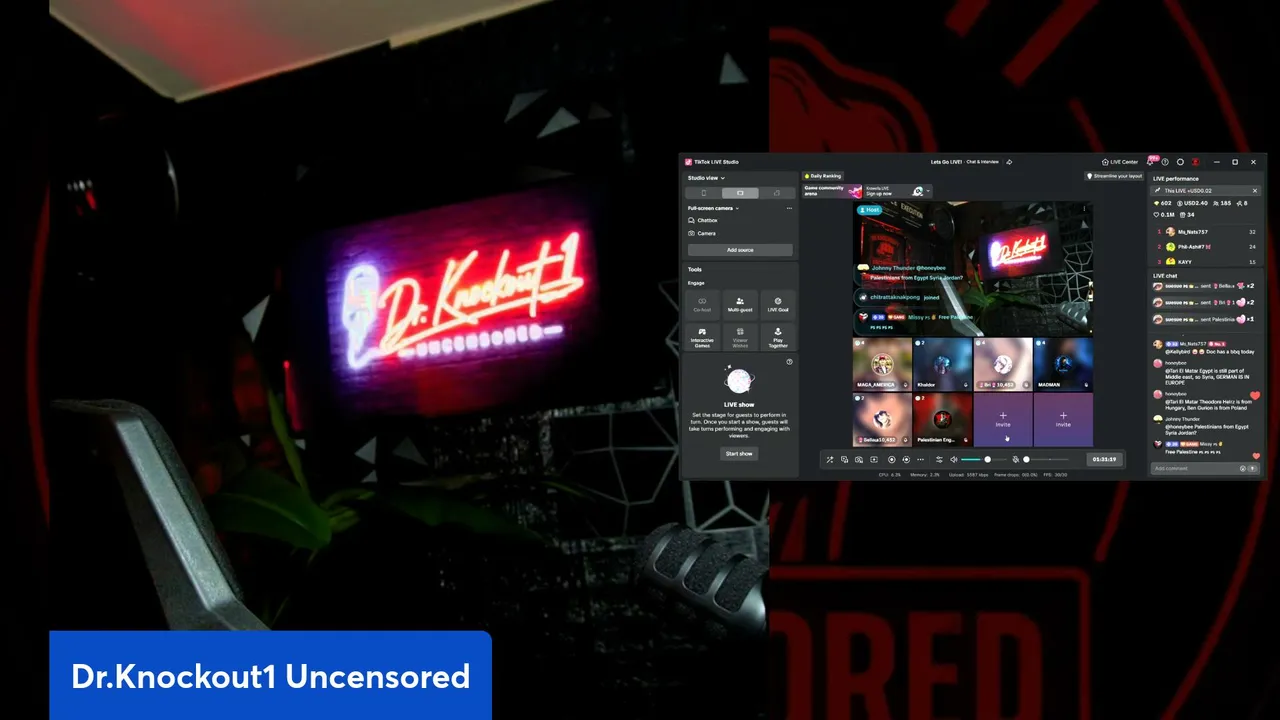Open the Multi-guest tool
The height and width of the screenshot is (720, 1280).
(740, 303)
